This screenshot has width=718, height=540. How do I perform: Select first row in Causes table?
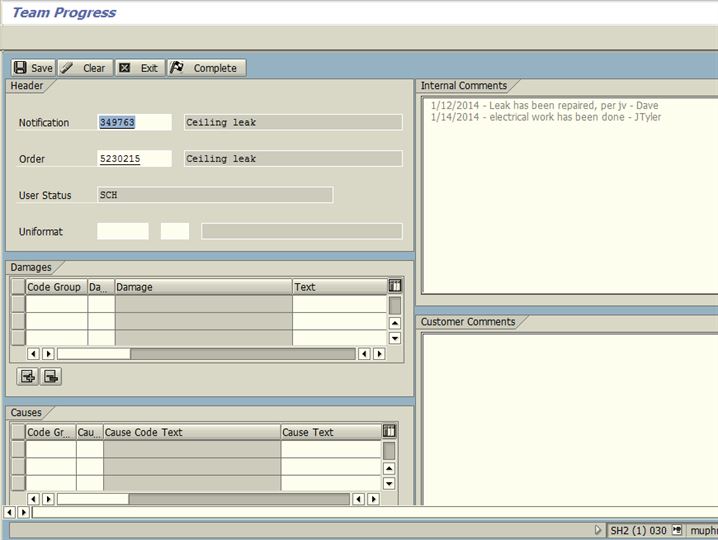coord(18,450)
